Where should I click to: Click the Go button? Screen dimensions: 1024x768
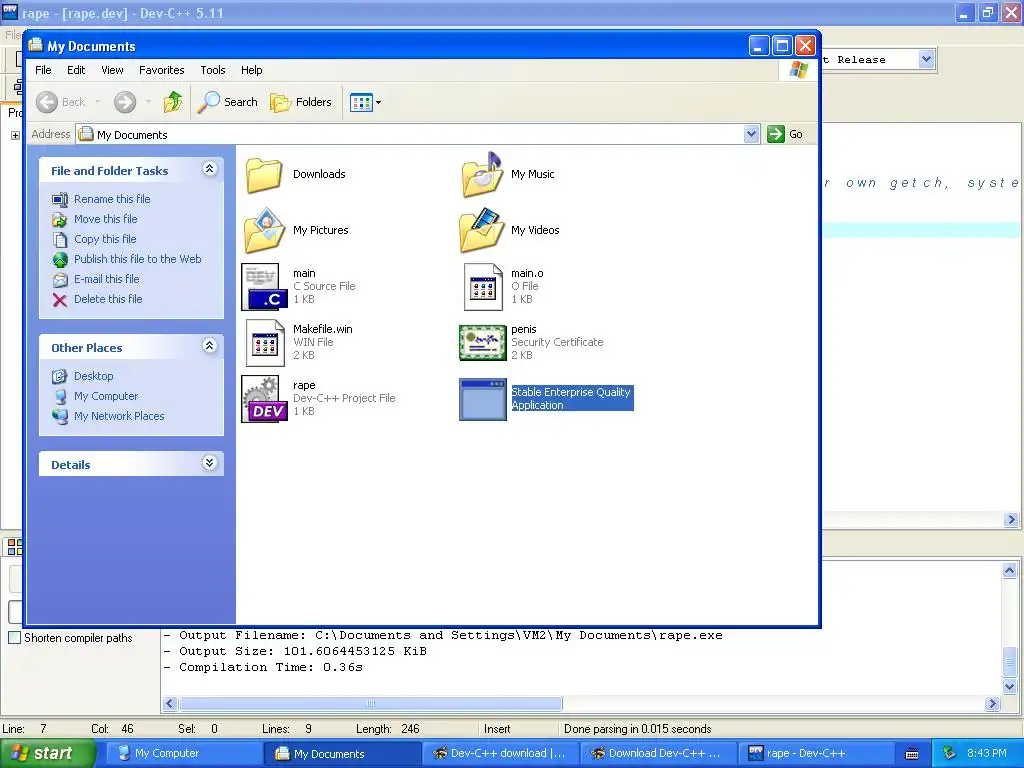(785, 134)
